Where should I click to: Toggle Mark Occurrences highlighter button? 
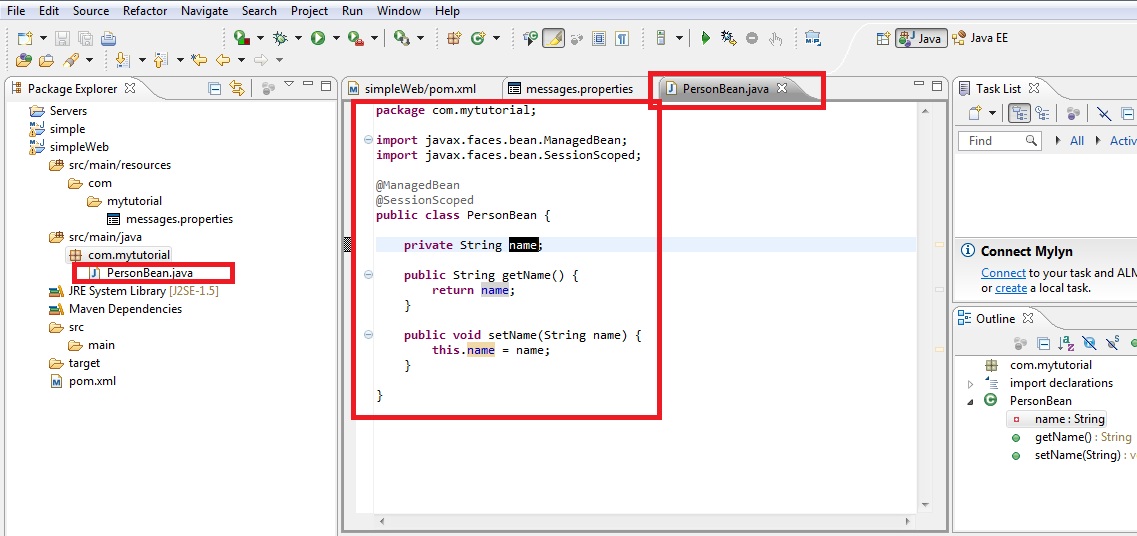(x=553, y=38)
